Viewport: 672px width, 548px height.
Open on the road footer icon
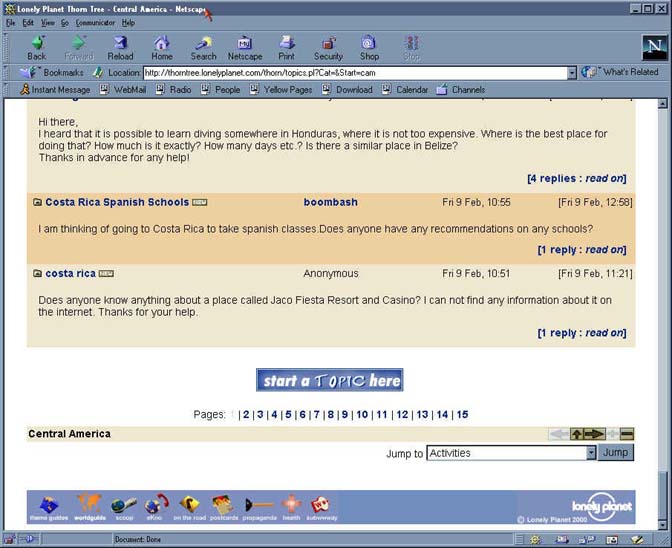pos(189,508)
